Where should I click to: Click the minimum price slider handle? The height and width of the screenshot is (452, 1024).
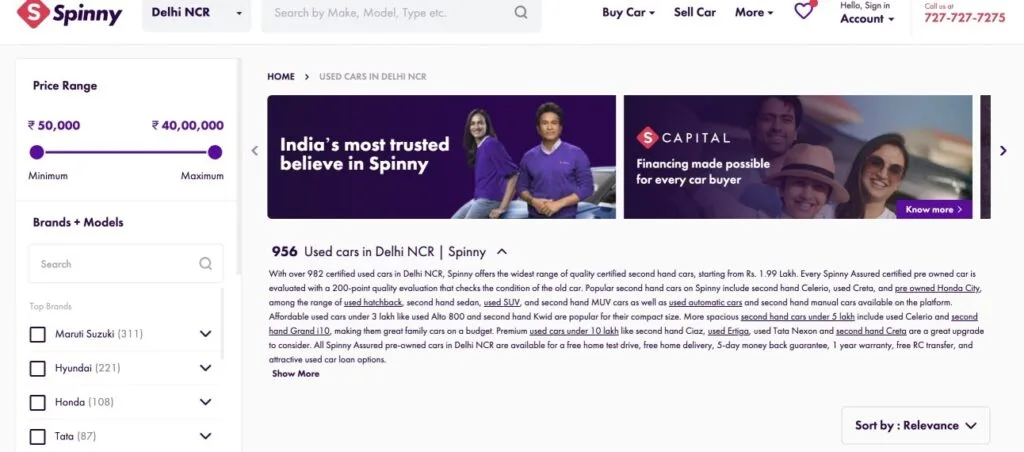(37, 152)
